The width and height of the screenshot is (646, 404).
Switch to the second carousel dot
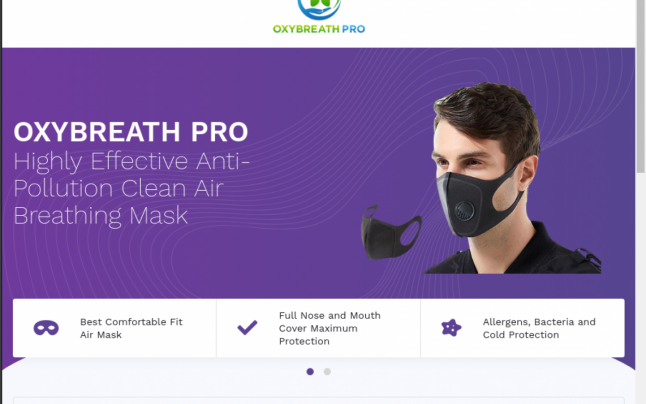327,371
